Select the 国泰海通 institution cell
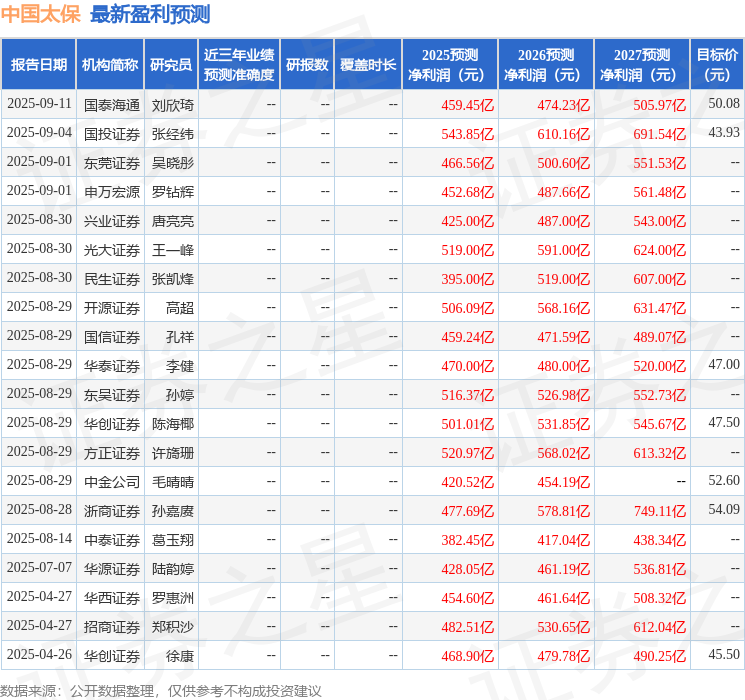This screenshot has width=745, height=700. point(112,105)
